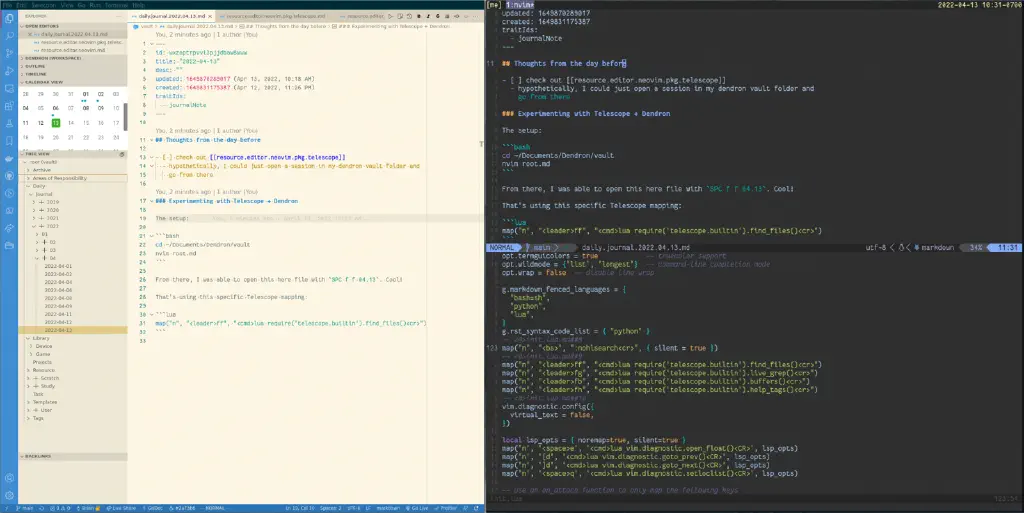Open the Projects tree item
Screen dimensions: 1024x513
(42, 362)
